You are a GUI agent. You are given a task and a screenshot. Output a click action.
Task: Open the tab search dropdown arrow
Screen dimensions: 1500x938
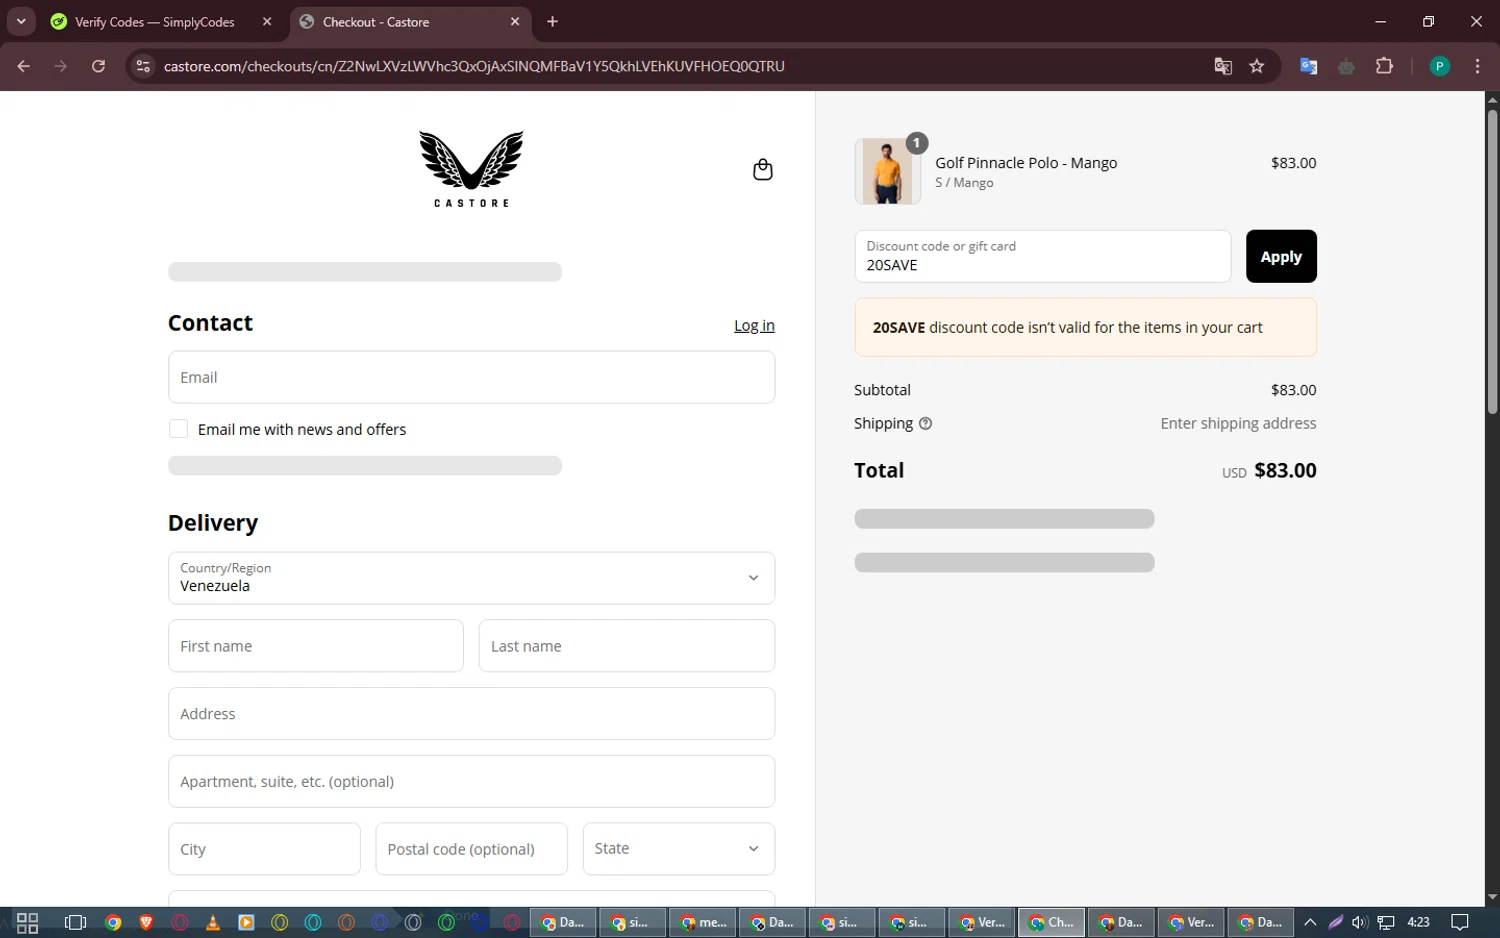21,22
